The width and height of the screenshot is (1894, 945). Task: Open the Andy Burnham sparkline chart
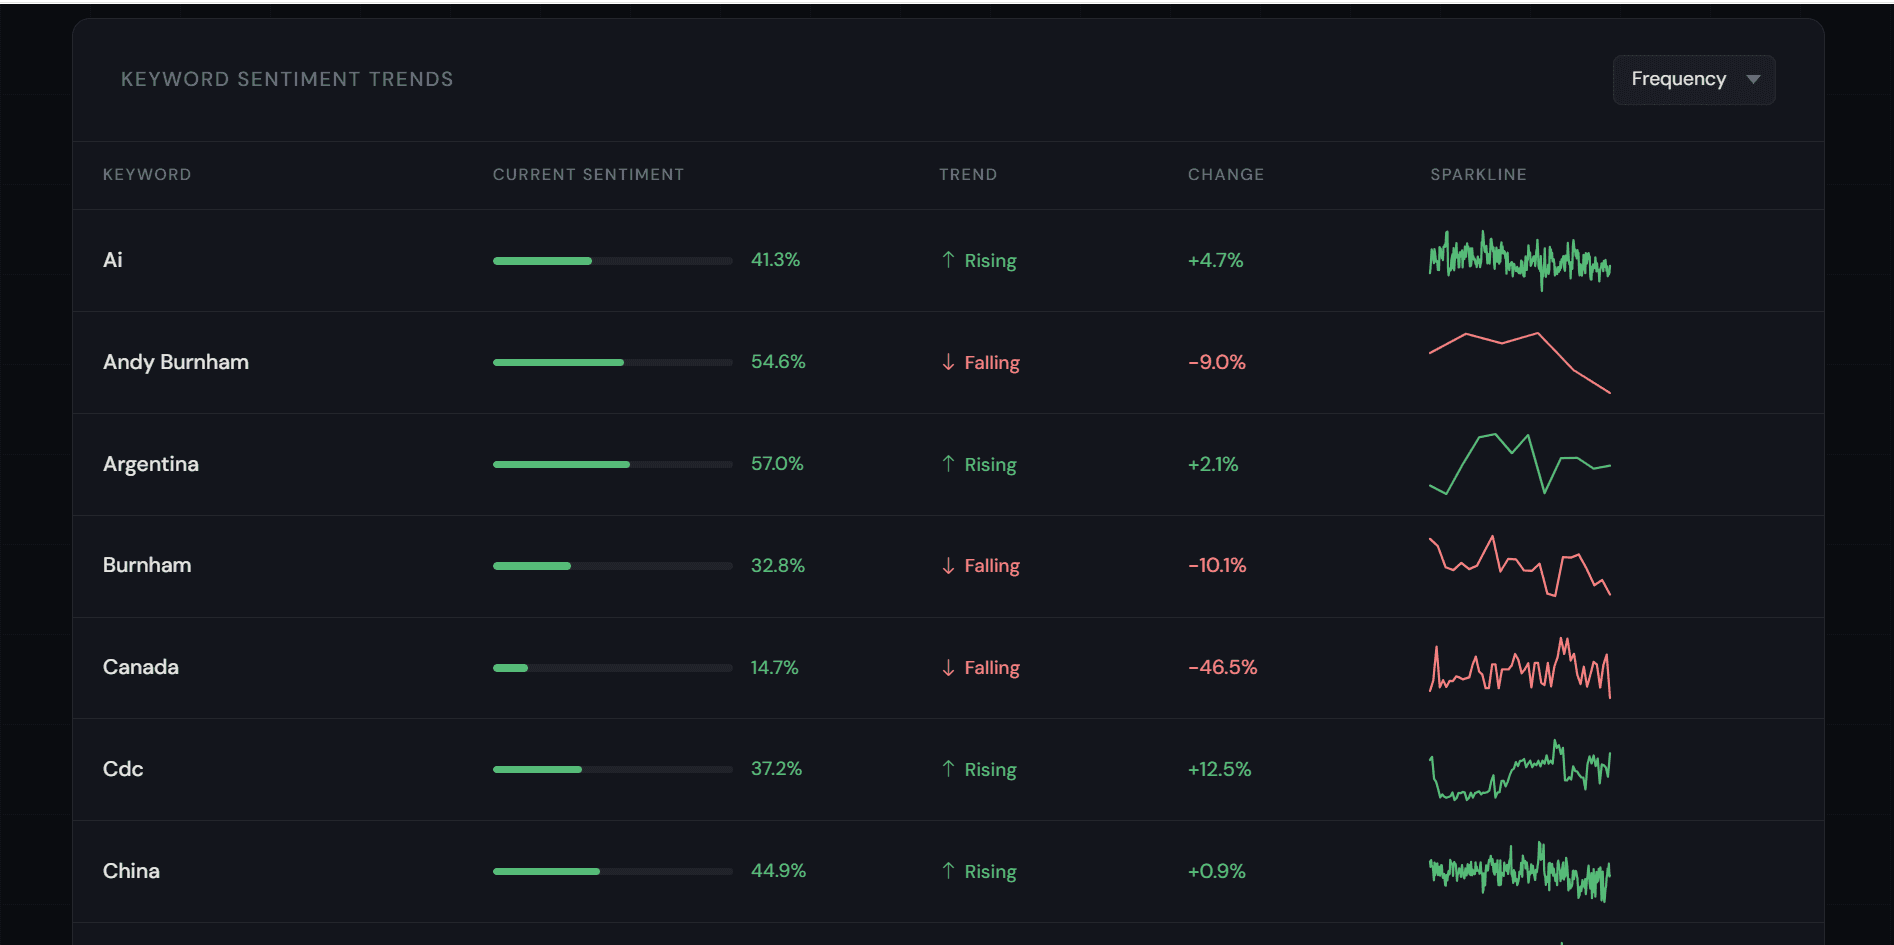(x=1520, y=363)
